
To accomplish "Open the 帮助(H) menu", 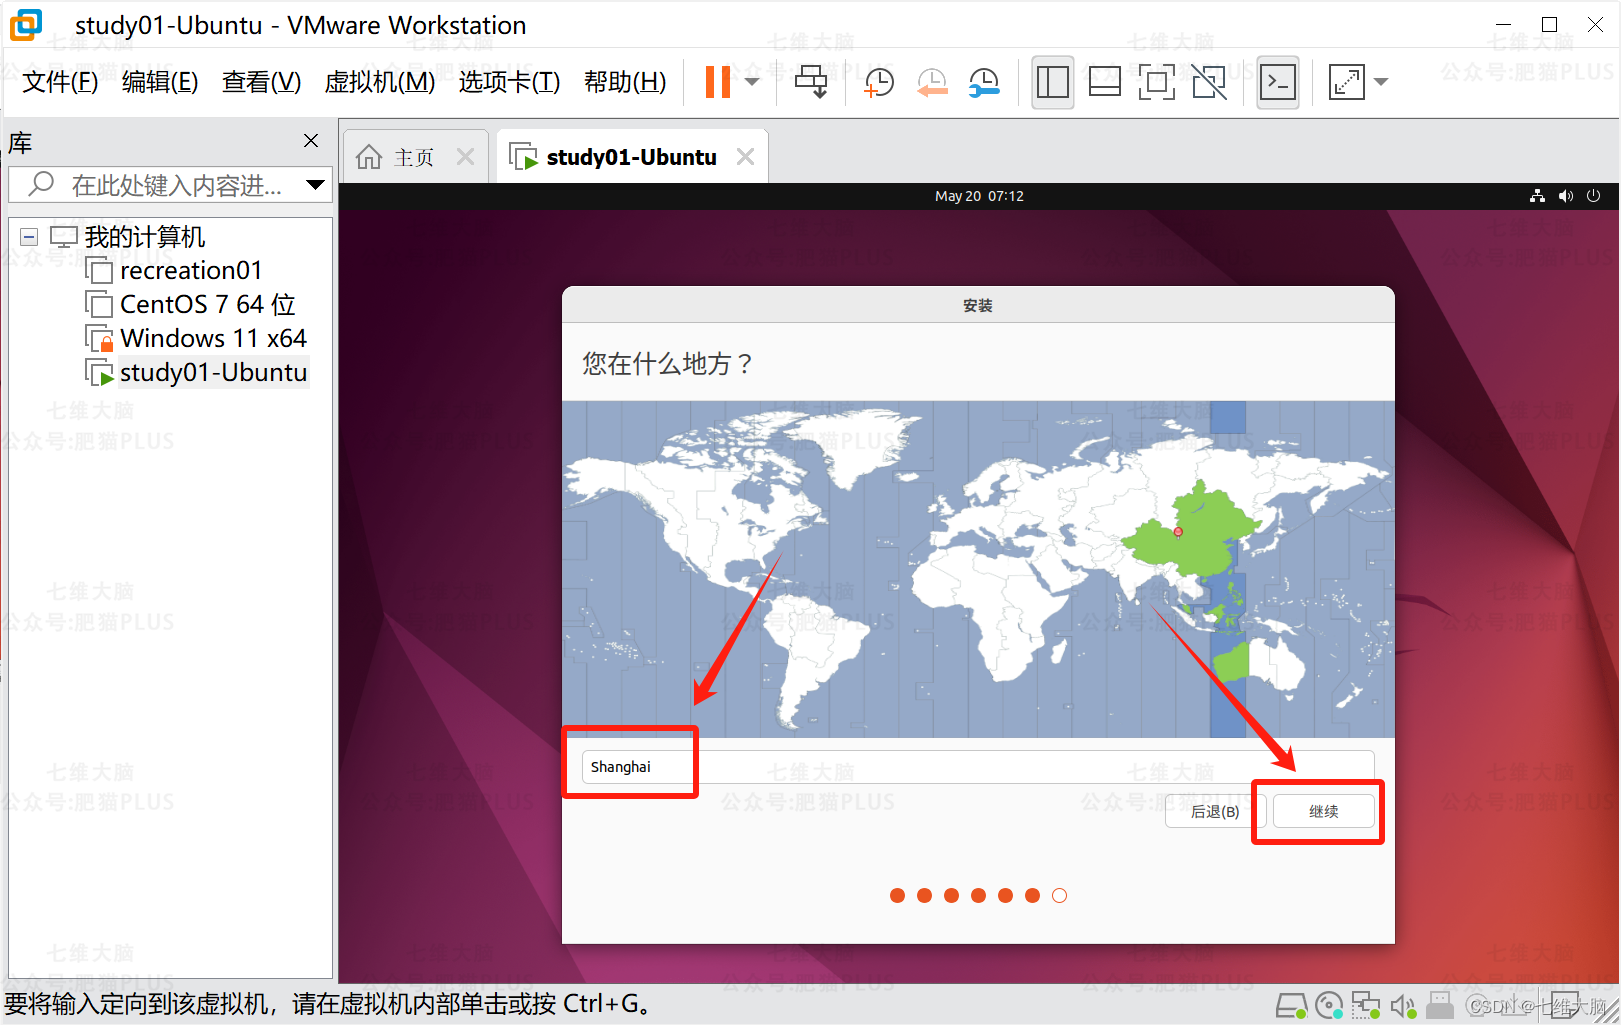I will 625,82.
